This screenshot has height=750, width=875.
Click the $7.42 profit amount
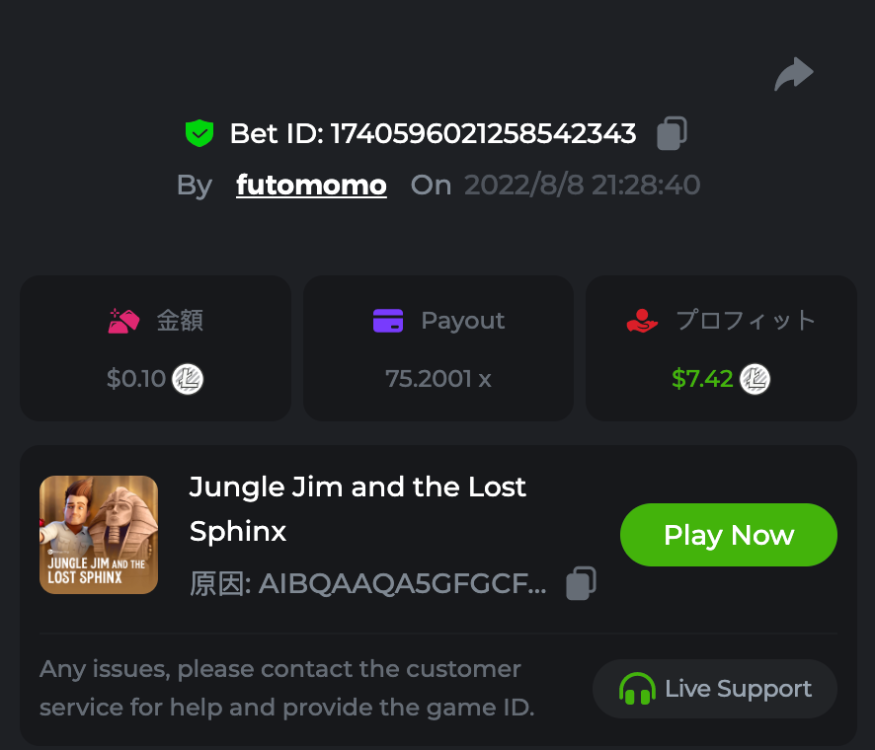[702, 379]
